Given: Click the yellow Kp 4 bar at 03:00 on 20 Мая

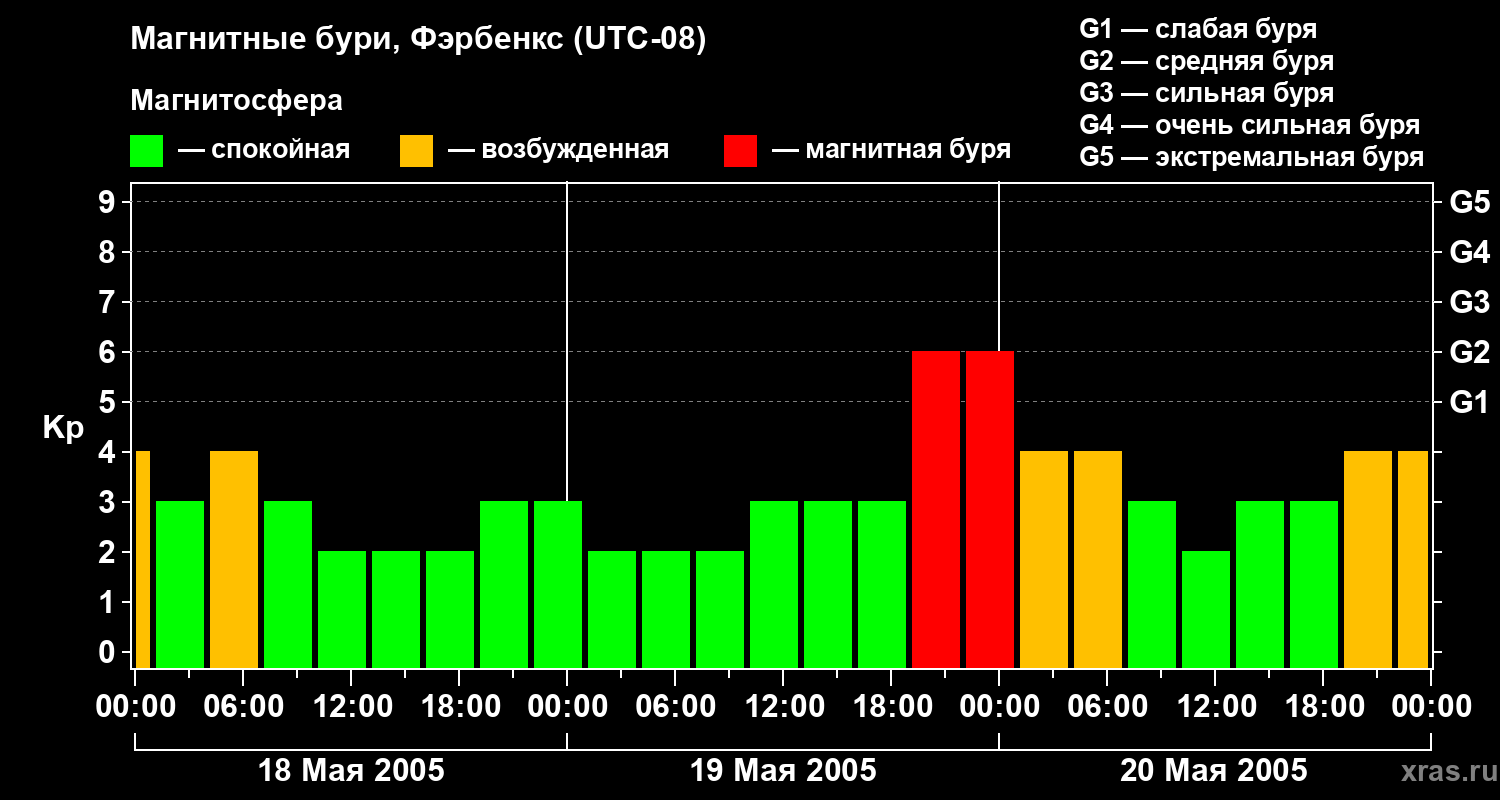Looking at the screenshot, I should pyautogui.click(x=1044, y=559).
